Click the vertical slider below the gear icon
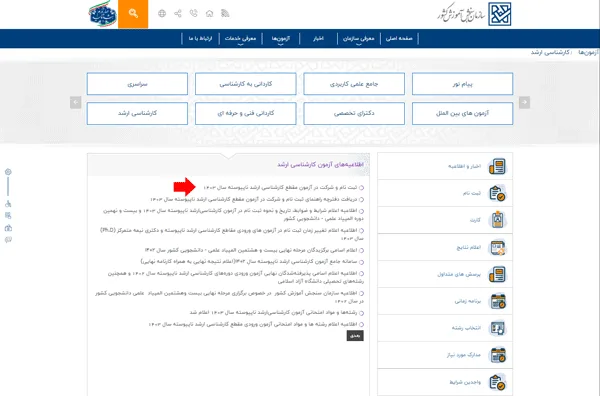 click(x=8, y=187)
